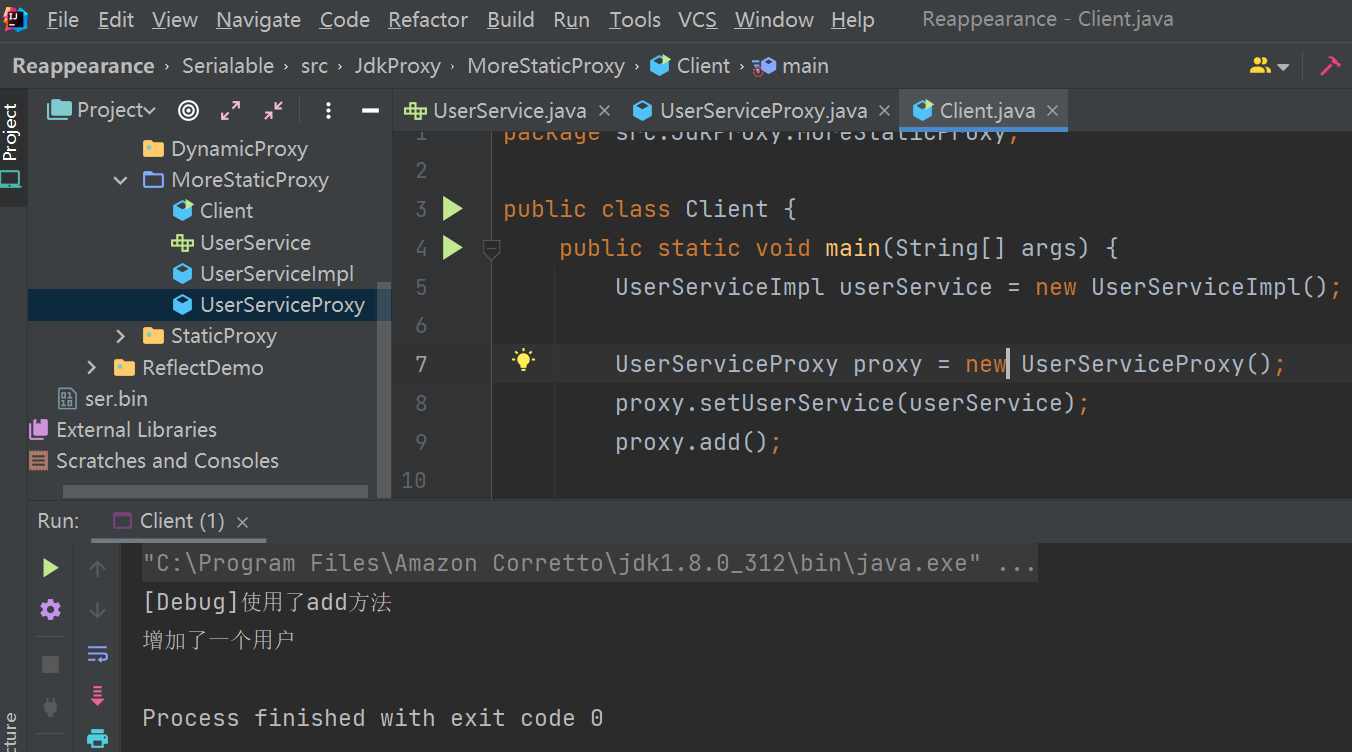
Task: Toggle code folding for main method
Action: coord(491,248)
